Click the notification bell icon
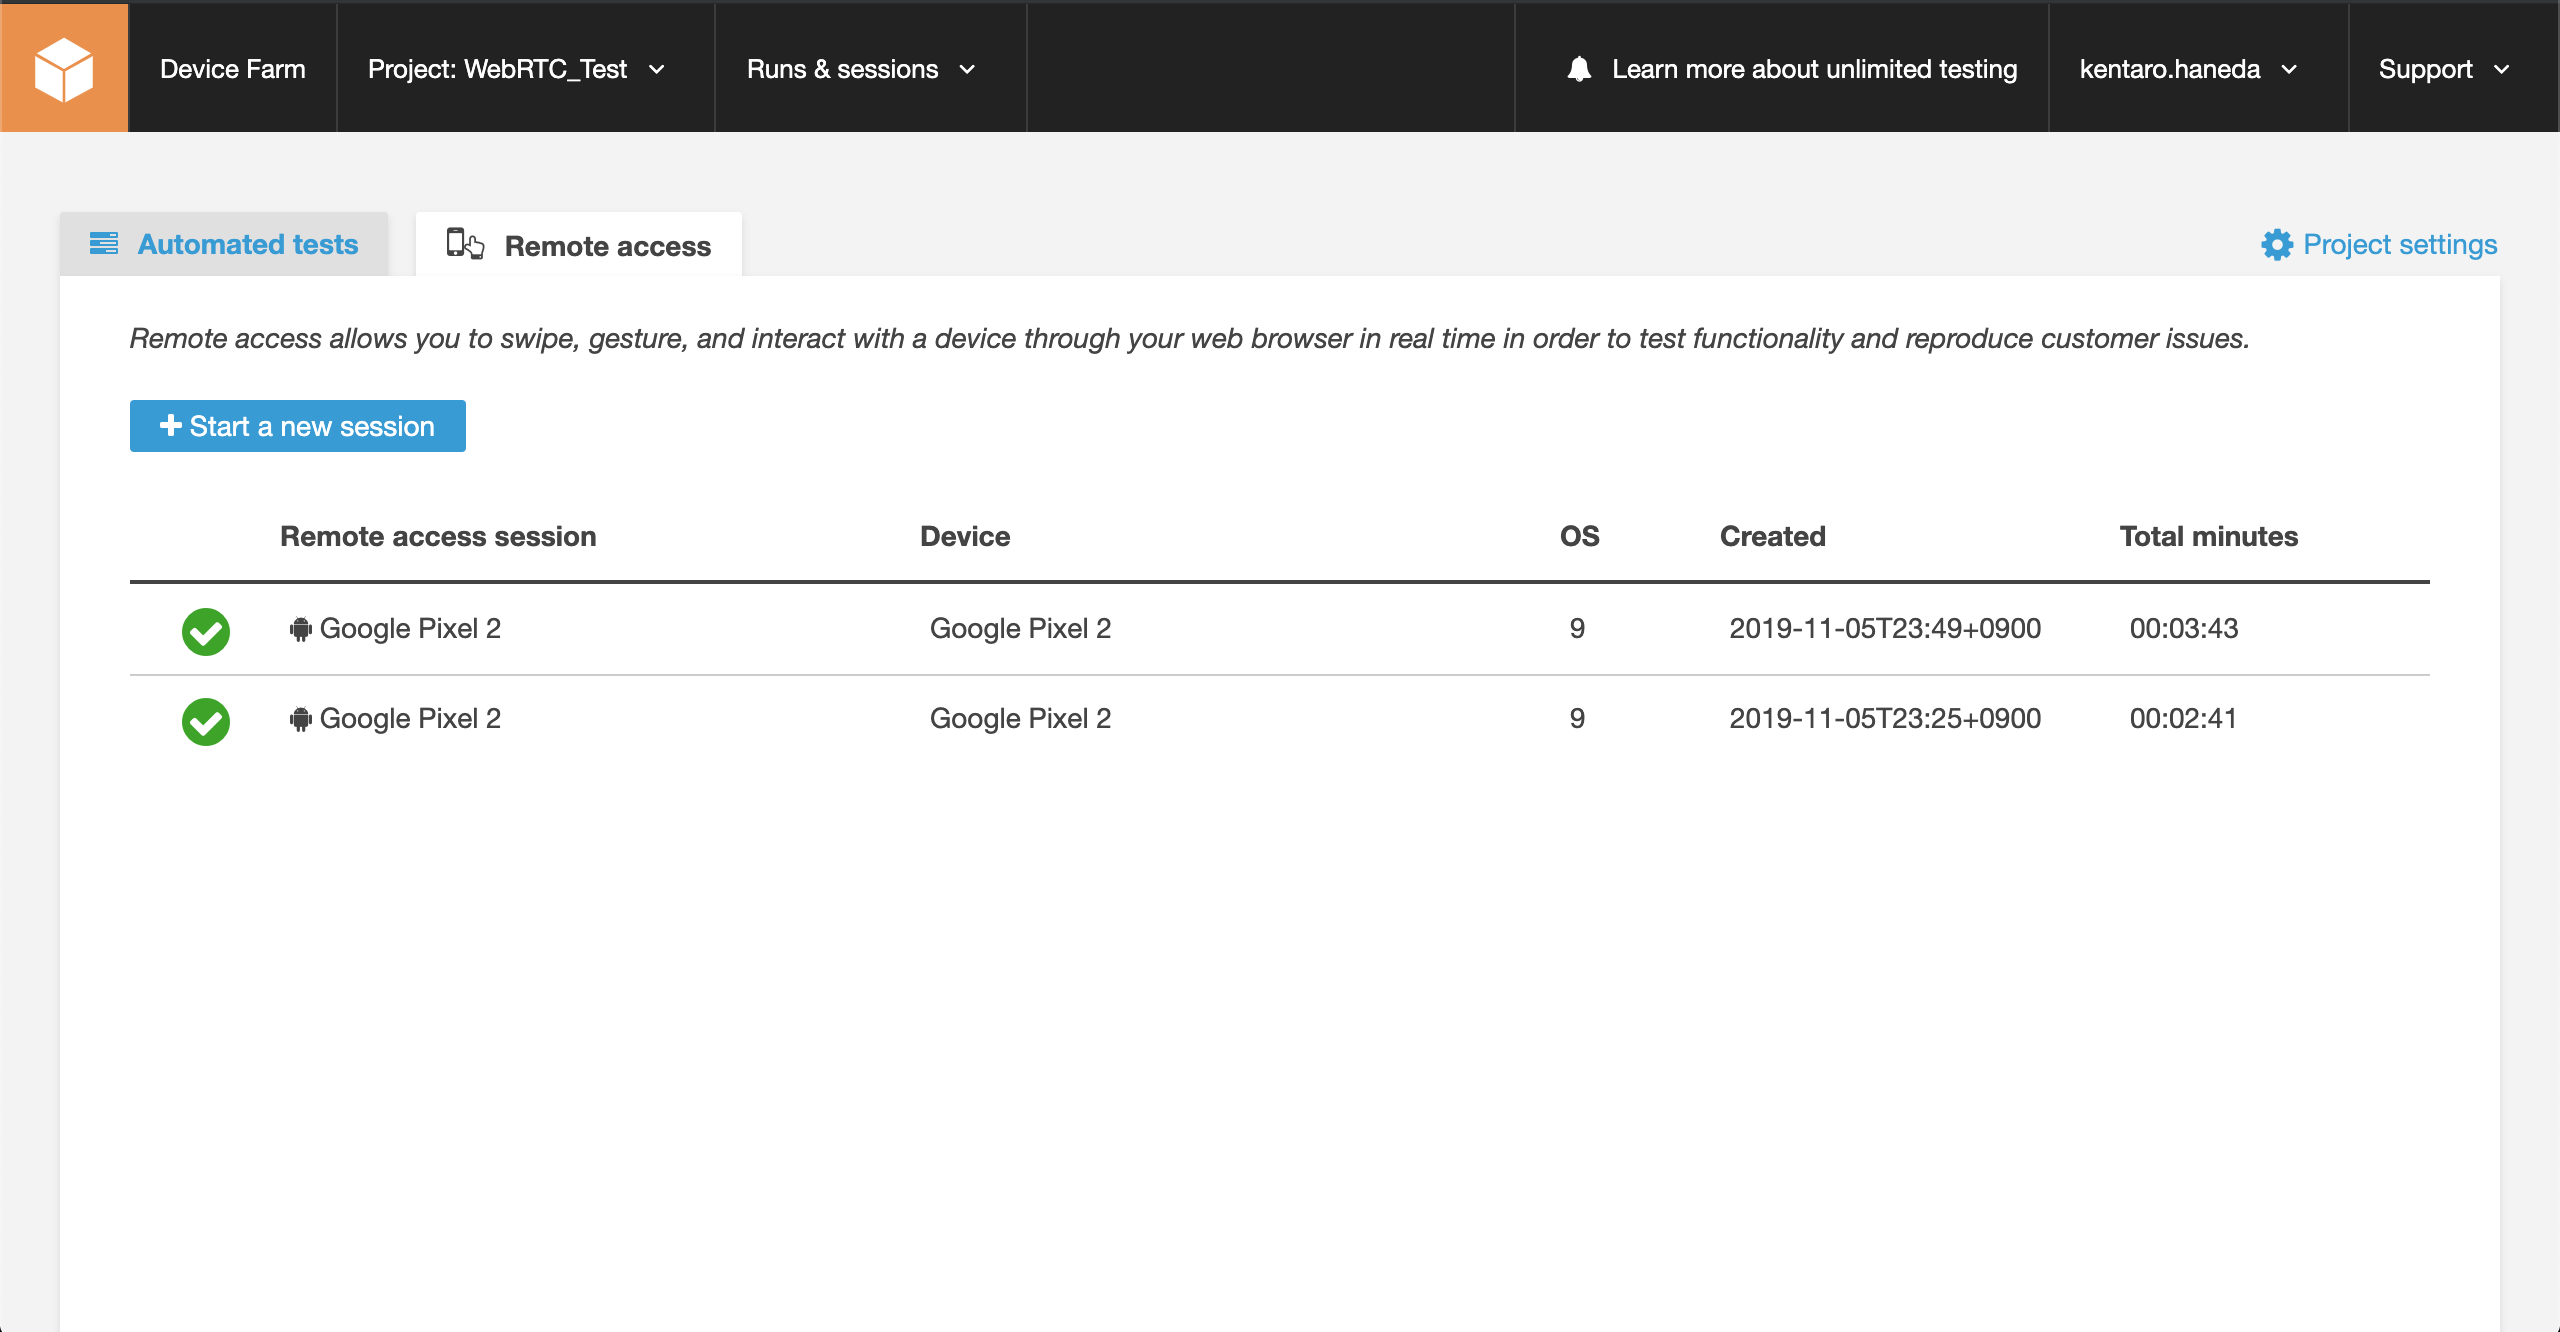Screen dimensions: 2560x1332 pos(1579,69)
